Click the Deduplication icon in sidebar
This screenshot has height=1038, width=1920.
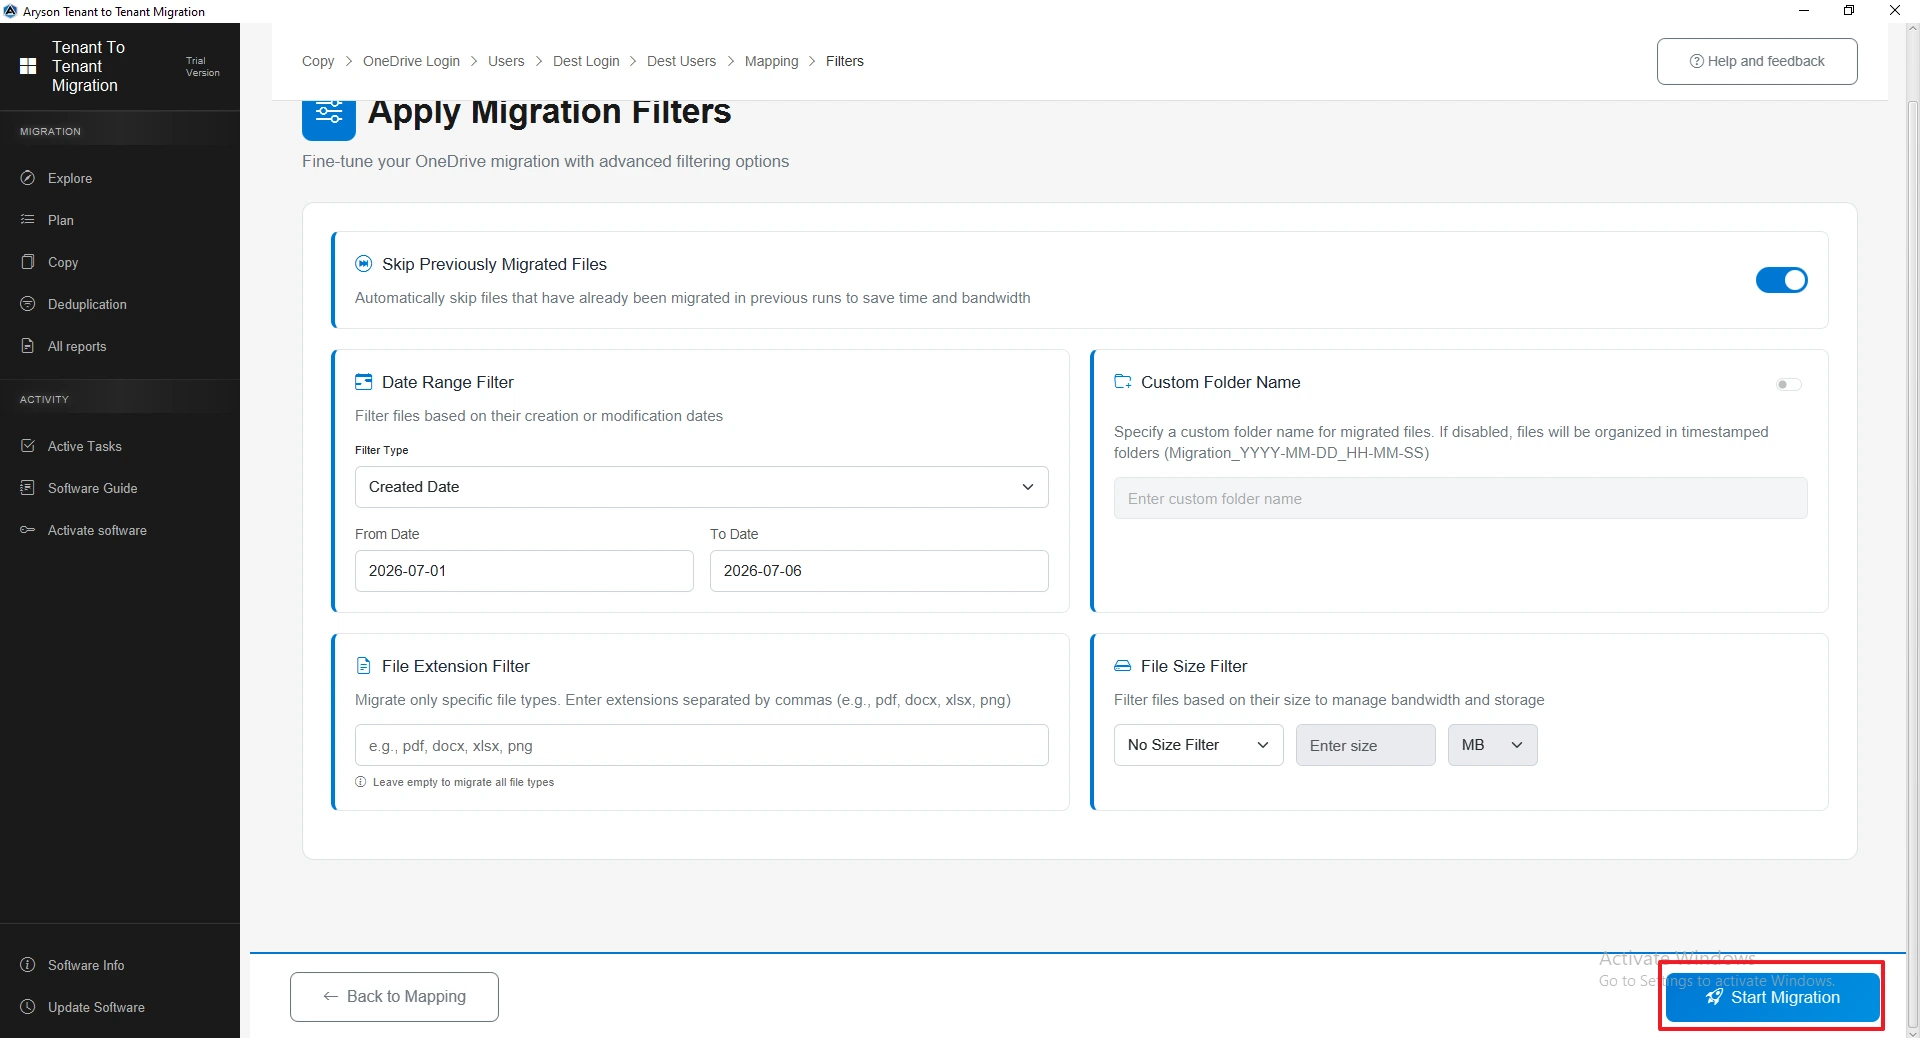click(28, 304)
